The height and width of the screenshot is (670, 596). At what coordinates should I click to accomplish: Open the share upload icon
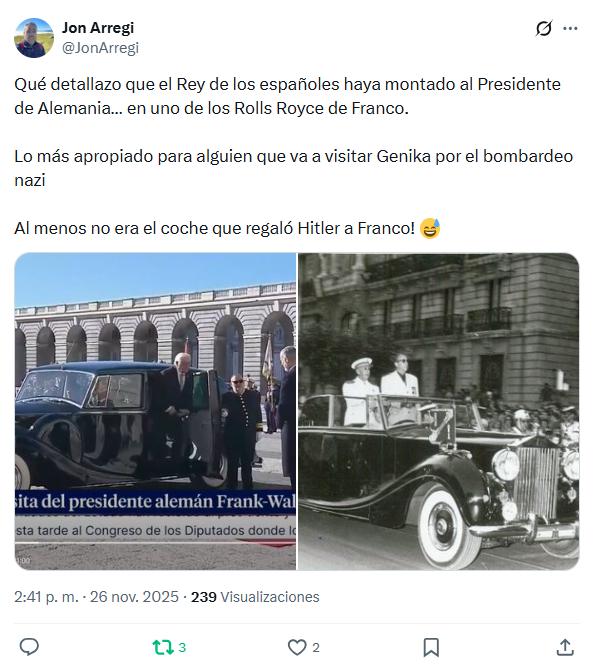(x=565, y=647)
